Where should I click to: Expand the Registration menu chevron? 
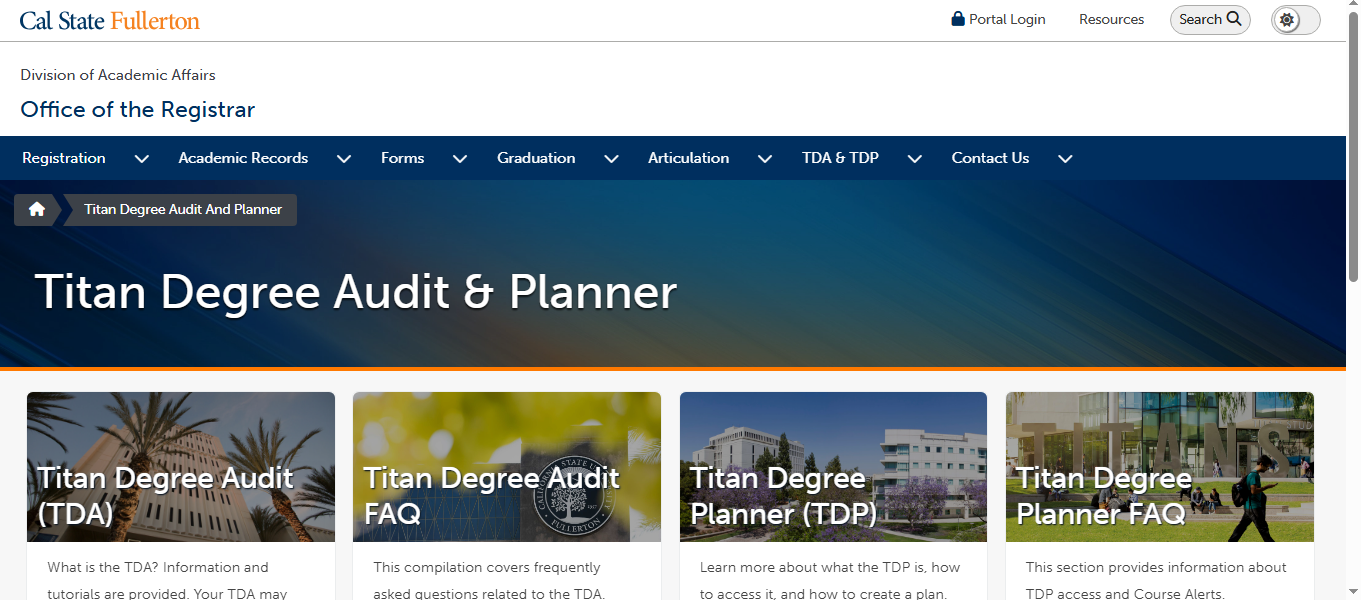(x=142, y=159)
